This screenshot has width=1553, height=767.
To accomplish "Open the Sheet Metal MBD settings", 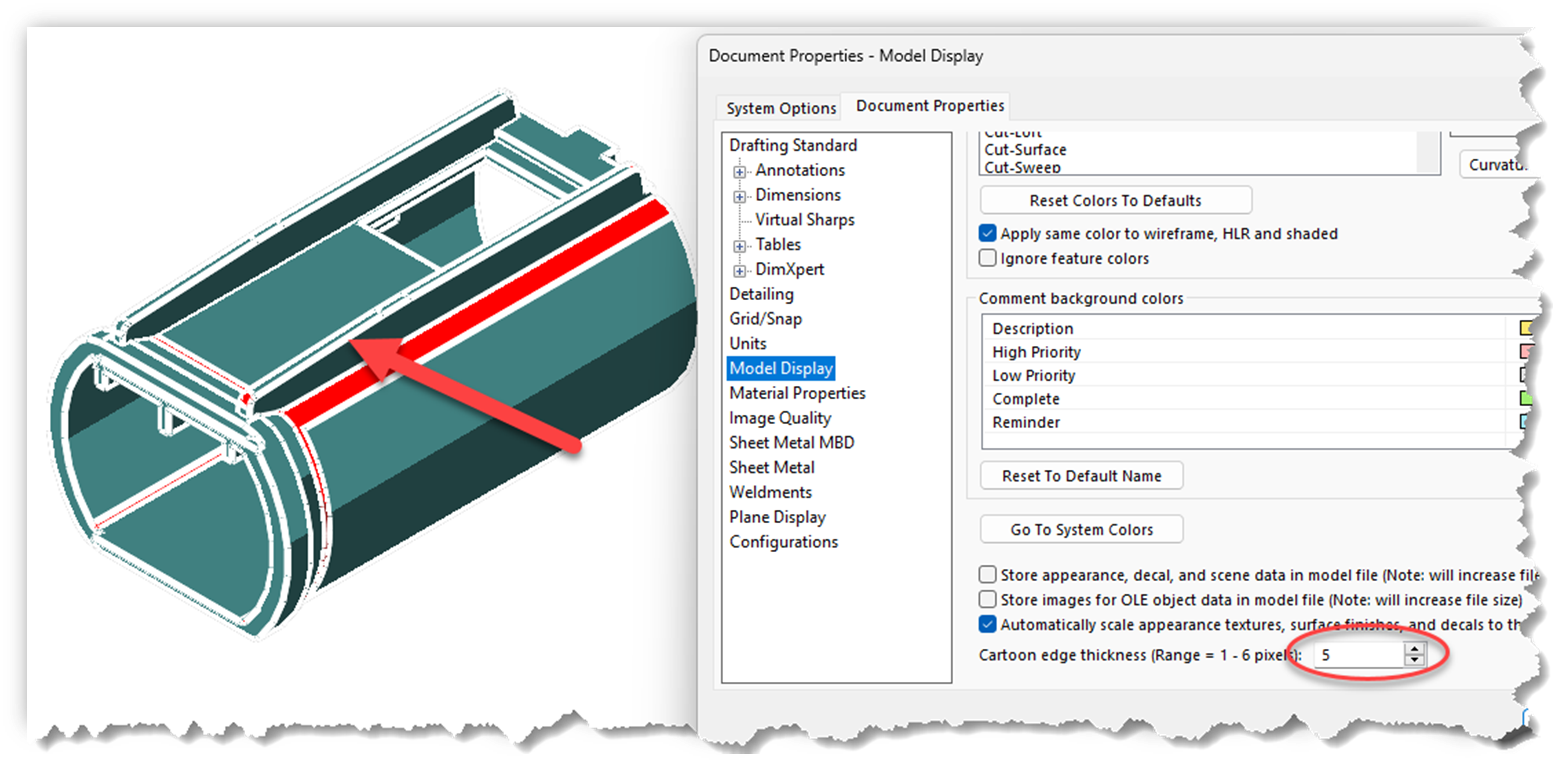I will coord(791,442).
